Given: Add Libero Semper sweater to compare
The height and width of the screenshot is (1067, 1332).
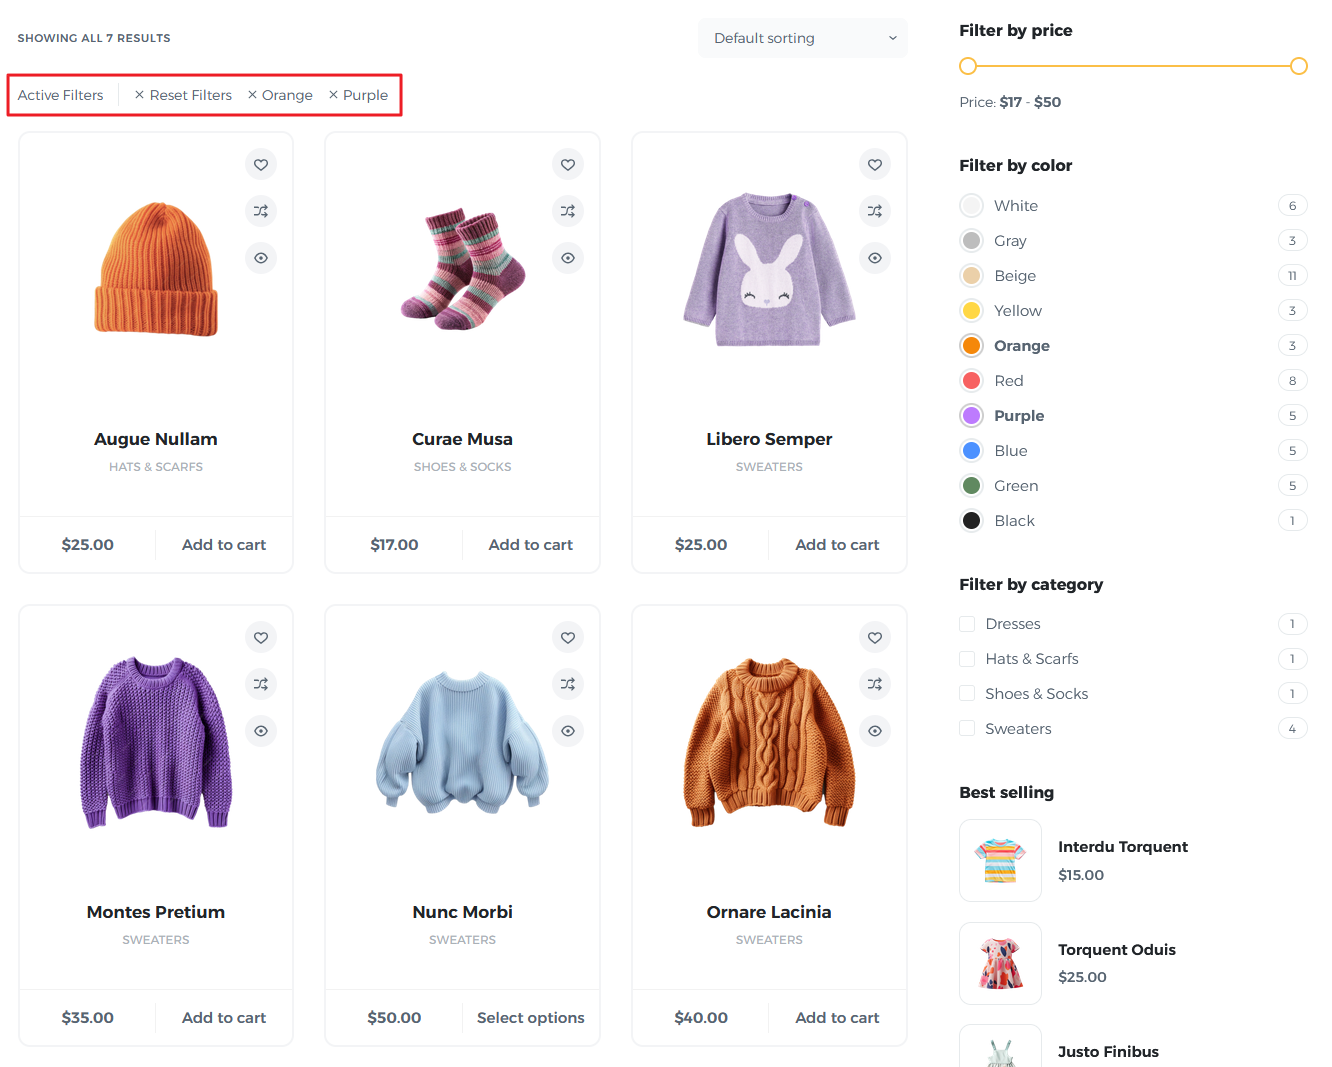Looking at the screenshot, I should coord(875,211).
